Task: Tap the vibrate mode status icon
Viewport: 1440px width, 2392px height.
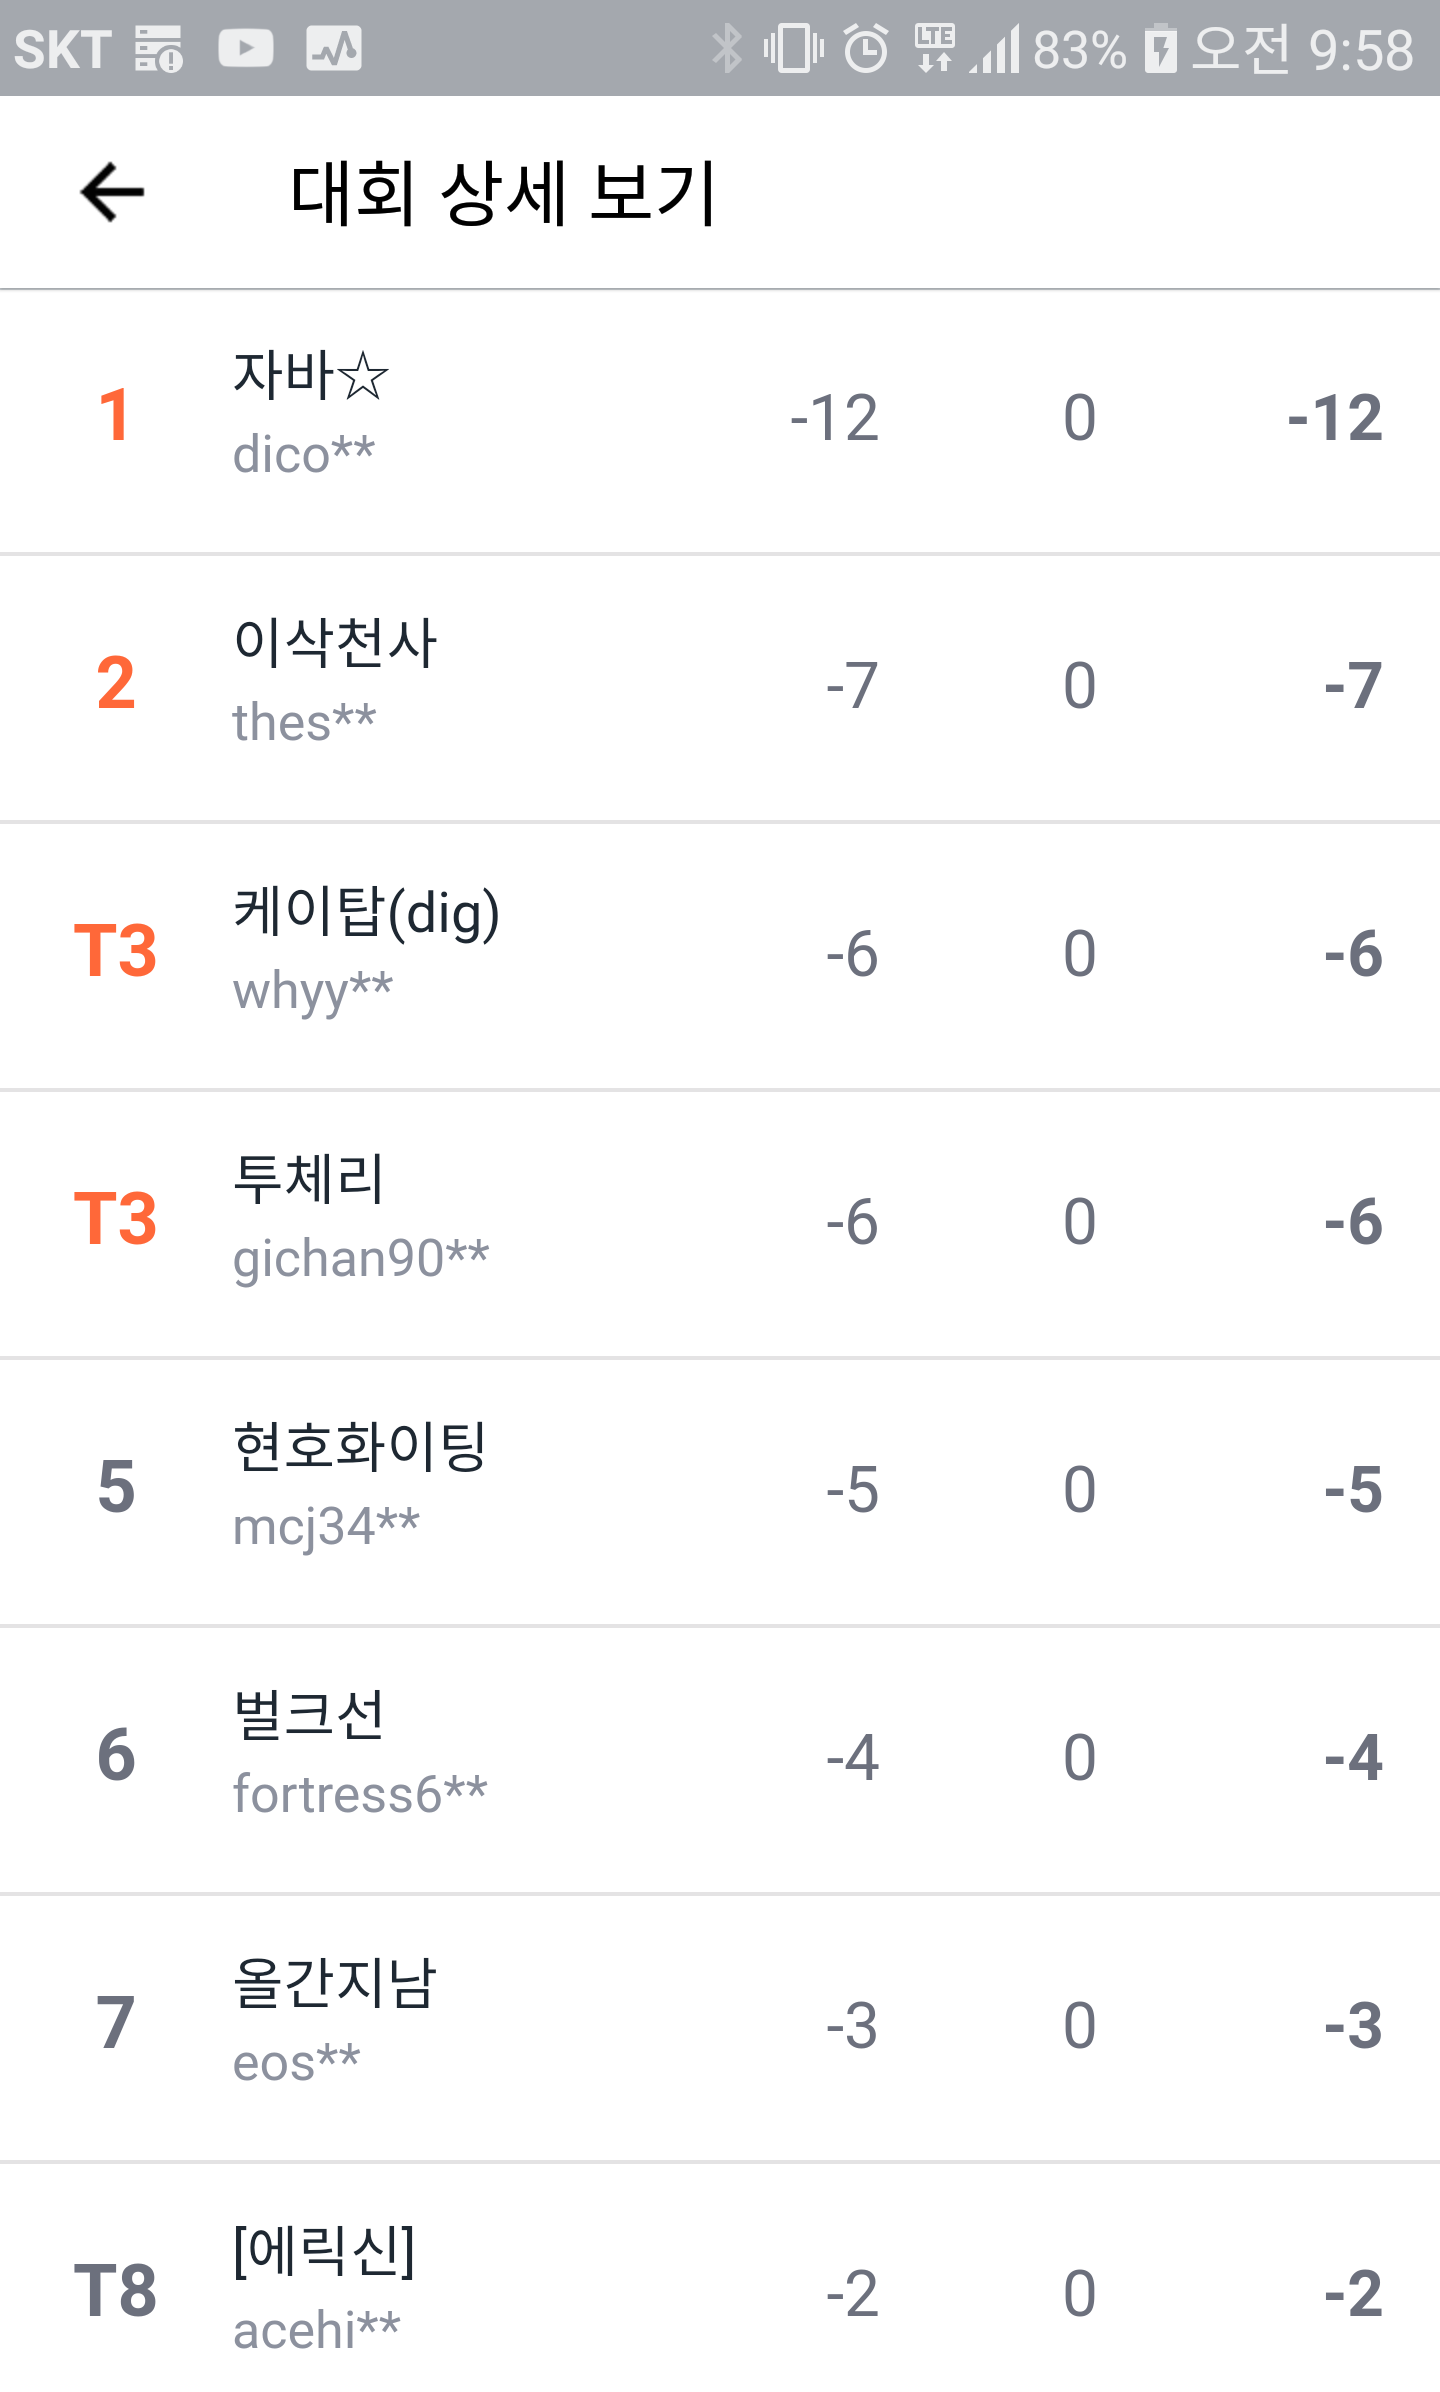Action: (x=794, y=49)
